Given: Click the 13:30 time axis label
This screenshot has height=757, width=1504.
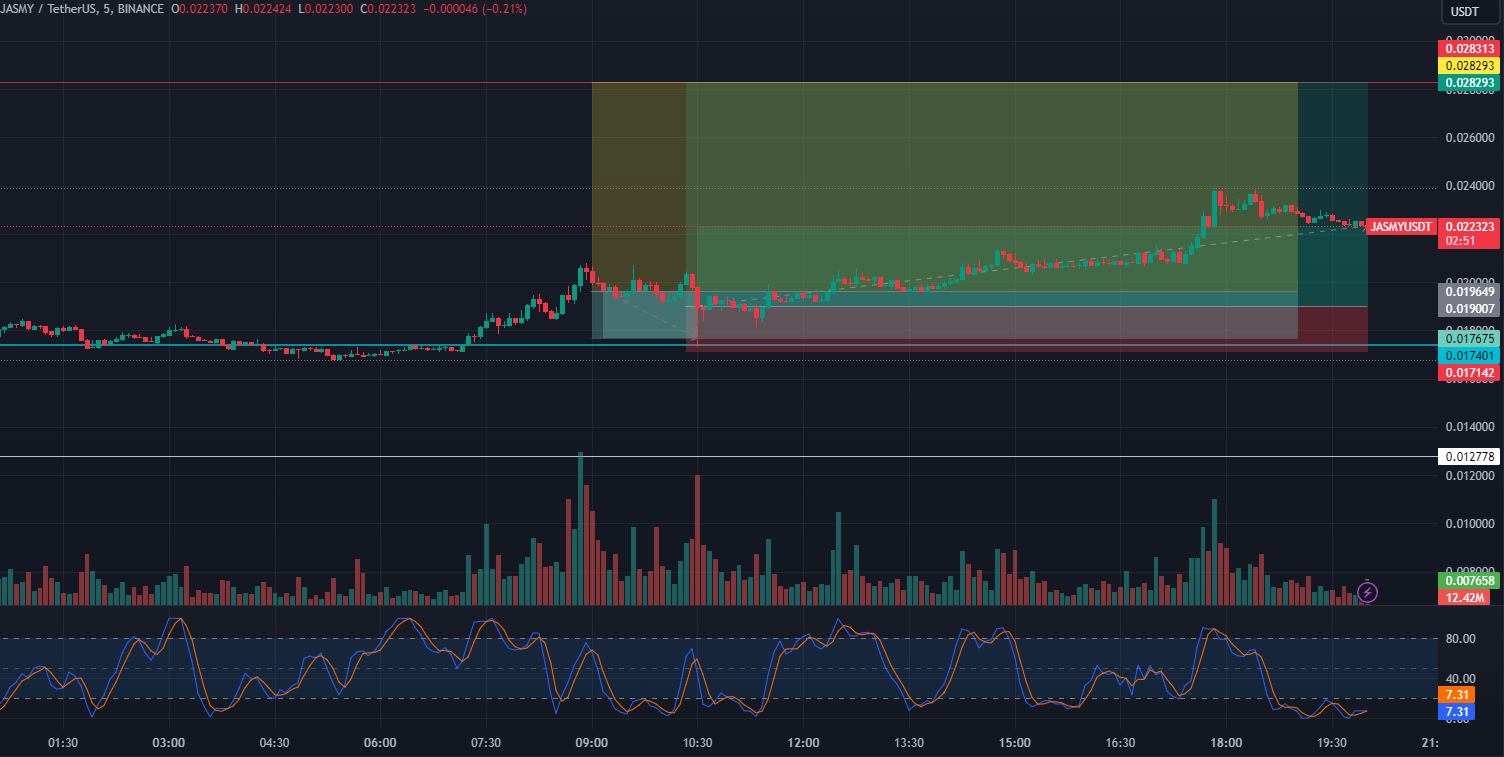Looking at the screenshot, I should click(x=909, y=743).
